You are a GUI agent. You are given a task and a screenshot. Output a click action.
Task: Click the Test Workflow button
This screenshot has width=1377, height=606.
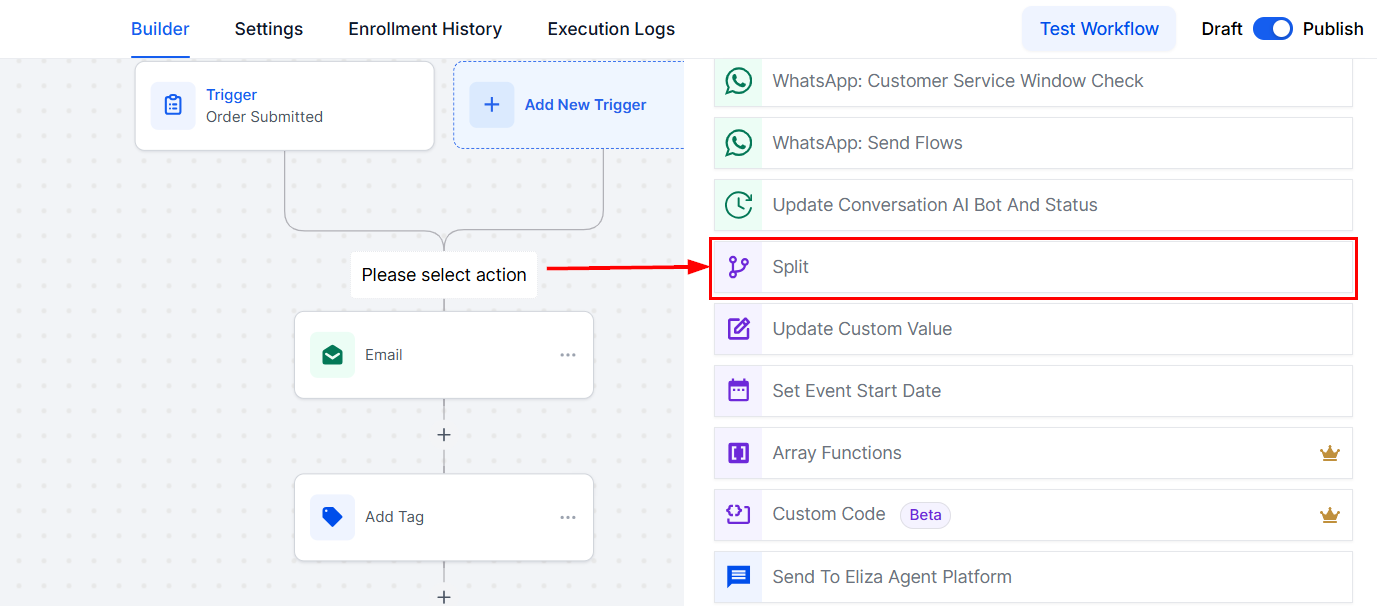1099,29
